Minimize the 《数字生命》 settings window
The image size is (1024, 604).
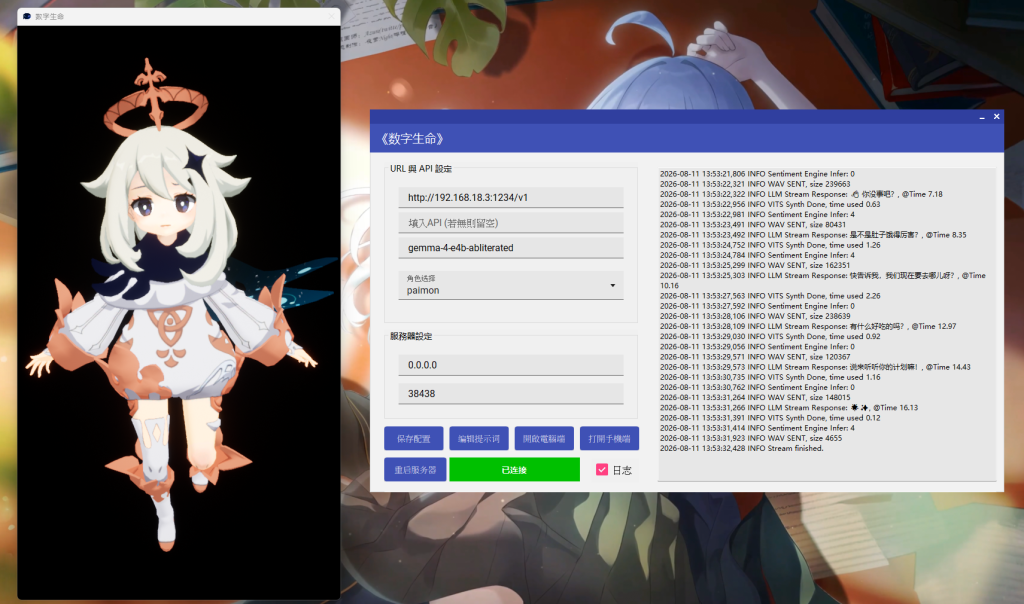tap(982, 117)
